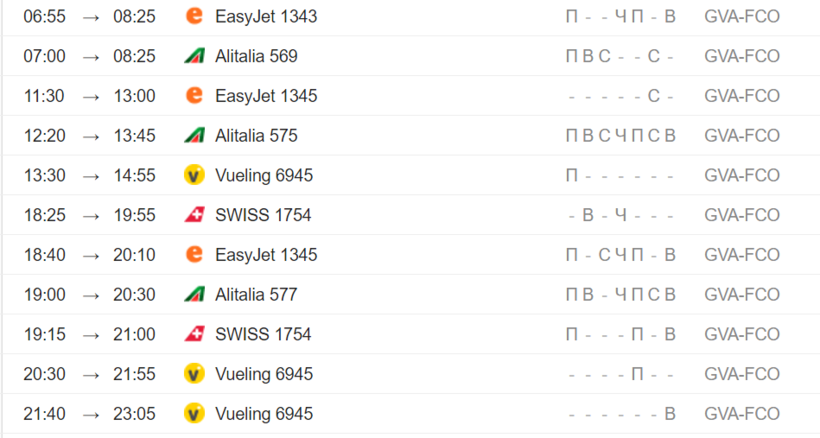Open the Alitalia 577 flight link

pos(256,295)
